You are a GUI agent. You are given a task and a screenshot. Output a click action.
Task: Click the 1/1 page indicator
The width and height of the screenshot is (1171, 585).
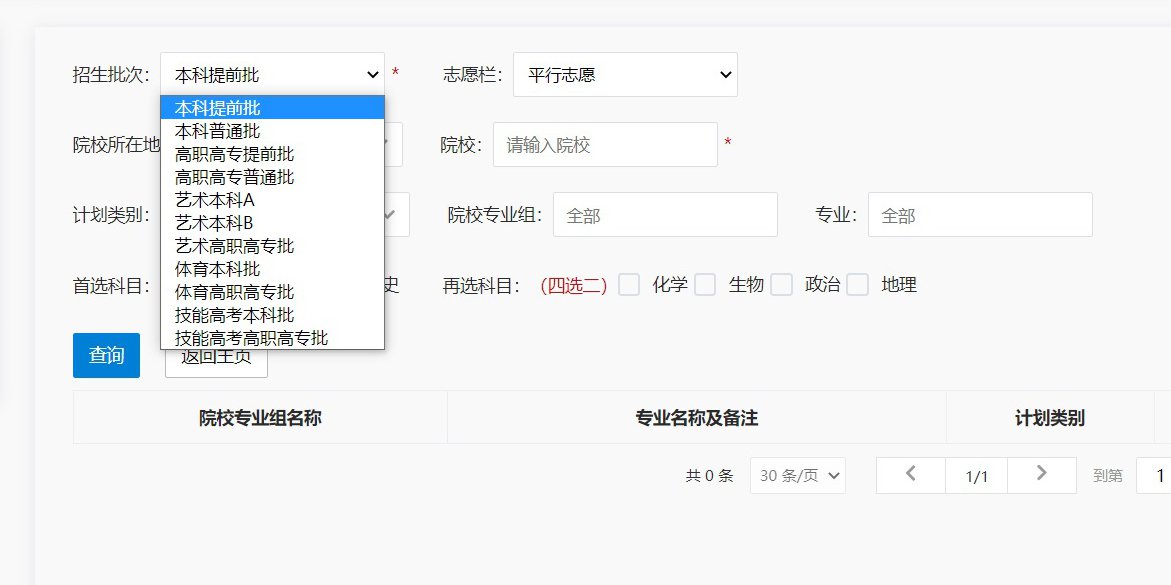[x=976, y=476]
